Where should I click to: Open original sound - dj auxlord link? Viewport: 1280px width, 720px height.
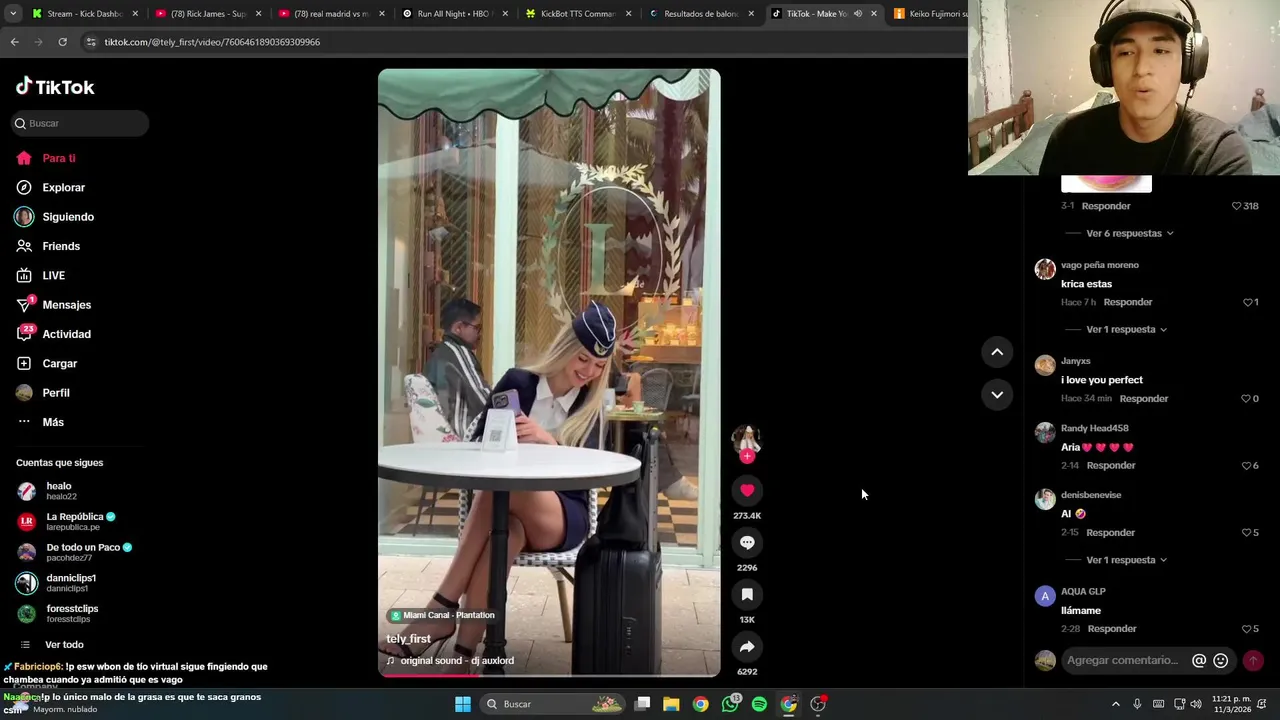(457, 661)
